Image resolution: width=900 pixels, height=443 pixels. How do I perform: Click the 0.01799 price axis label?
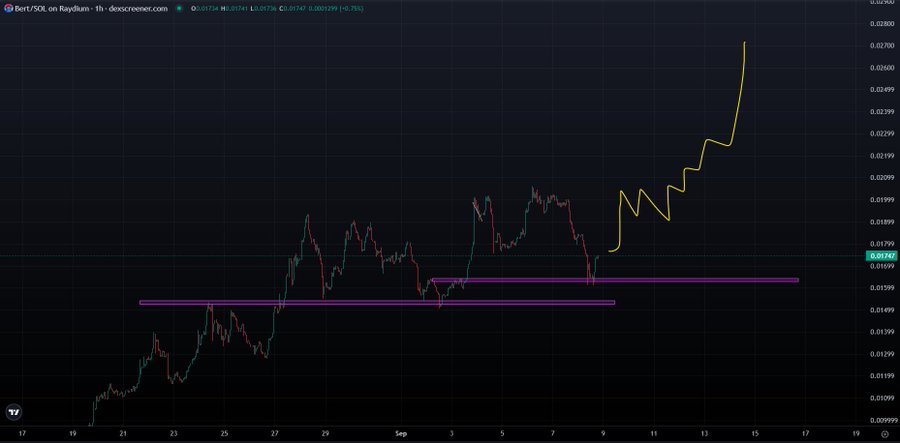883,244
